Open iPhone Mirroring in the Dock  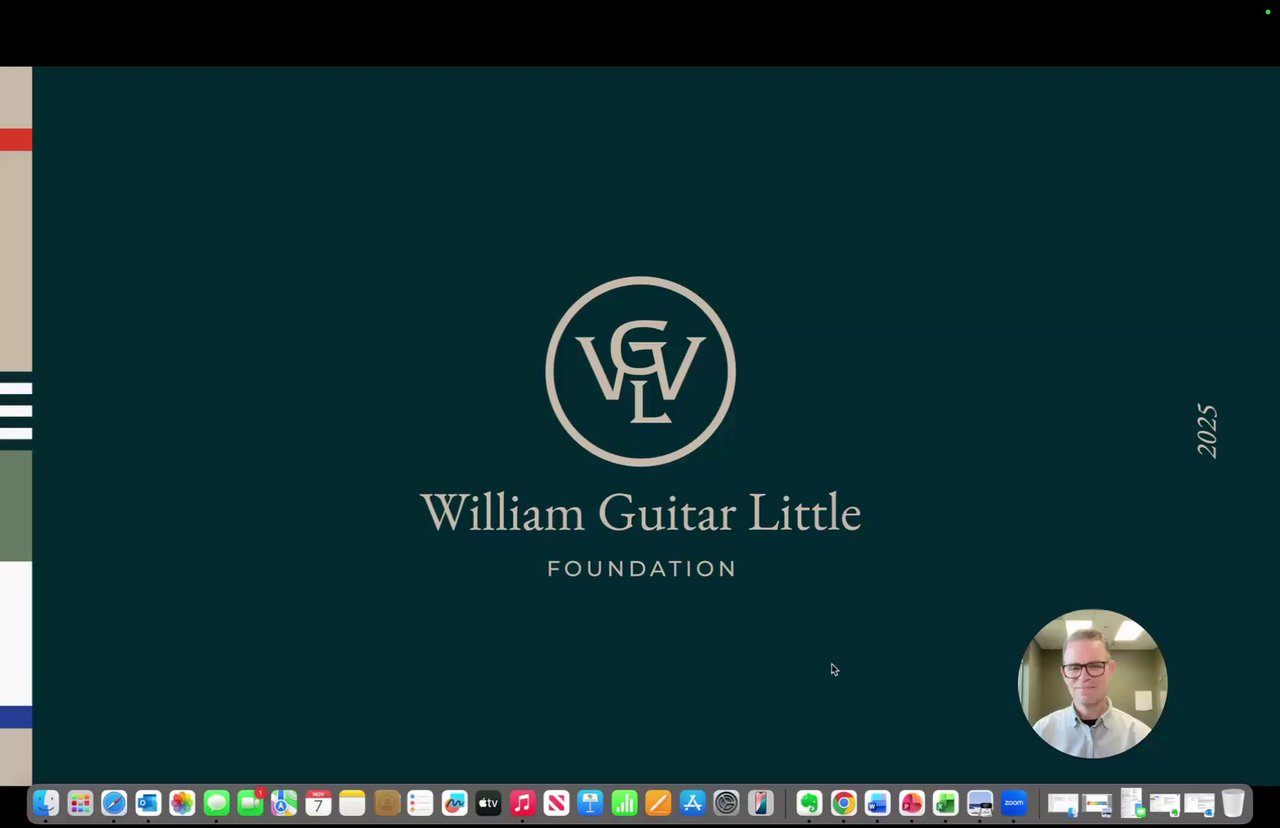click(x=761, y=803)
